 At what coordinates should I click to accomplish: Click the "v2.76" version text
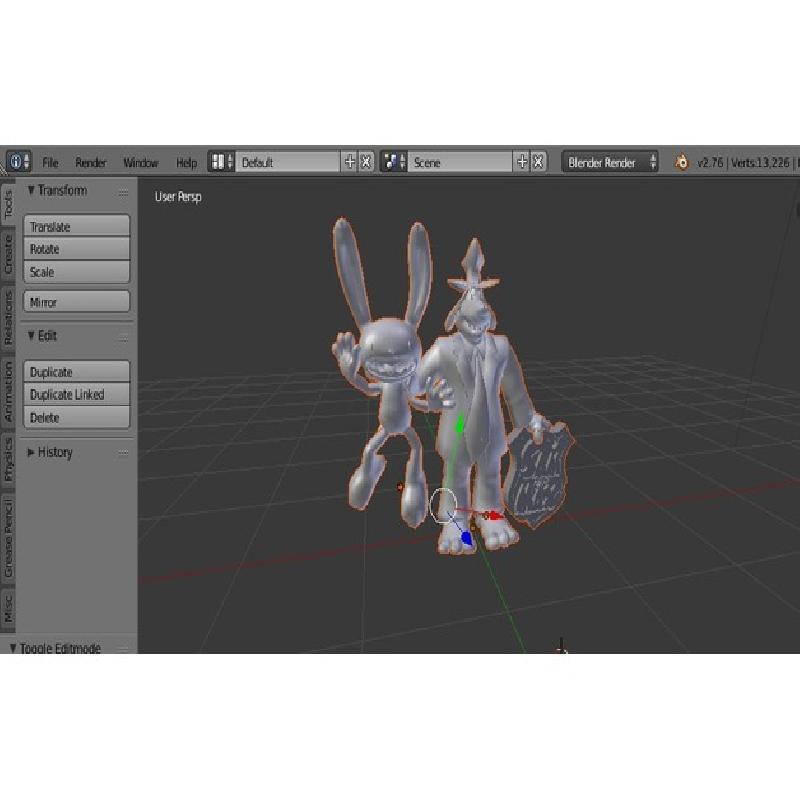[710, 163]
